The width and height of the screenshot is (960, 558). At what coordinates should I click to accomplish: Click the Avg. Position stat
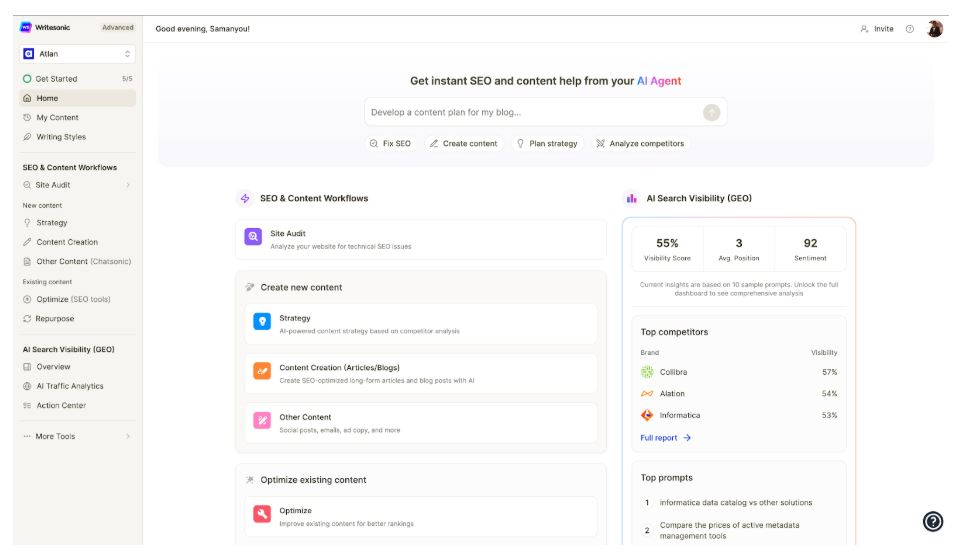(738, 249)
